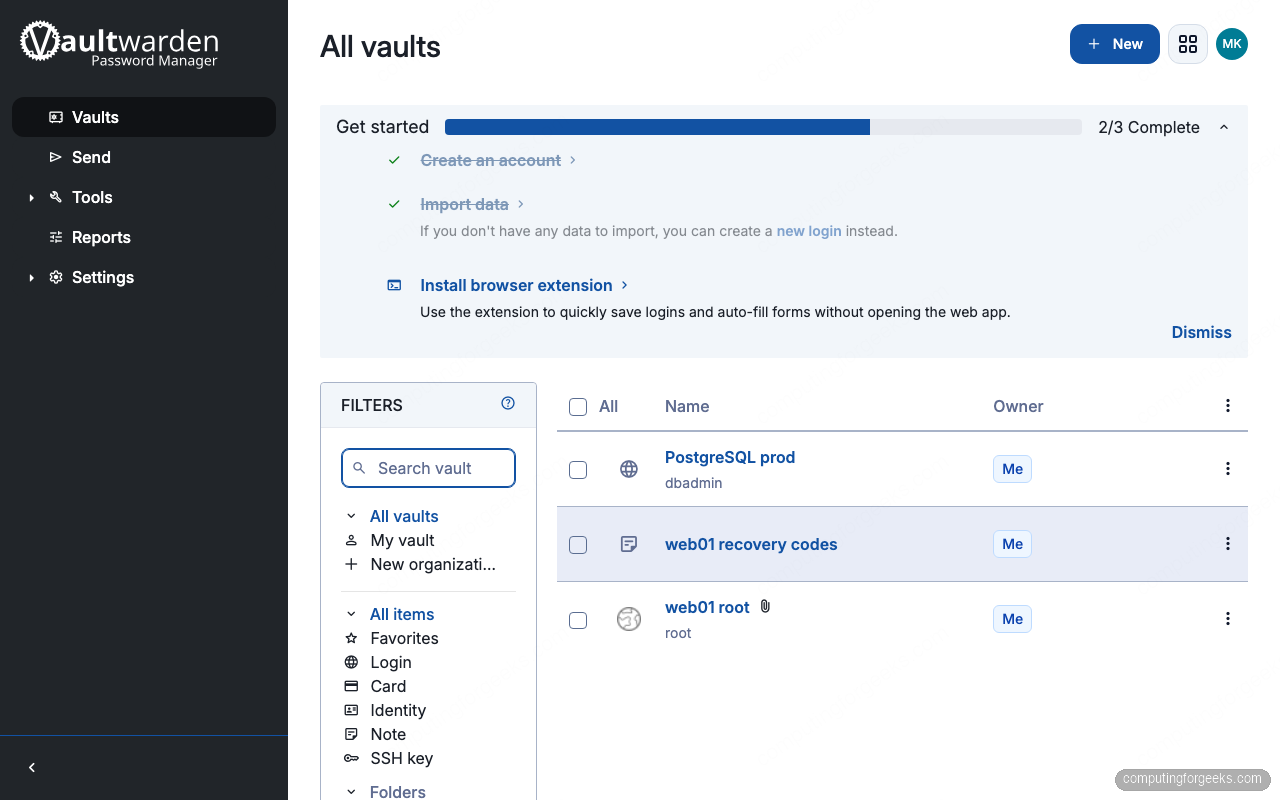Click the New button
Image resolution: width=1280 pixels, height=800 pixels.
tap(1115, 44)
